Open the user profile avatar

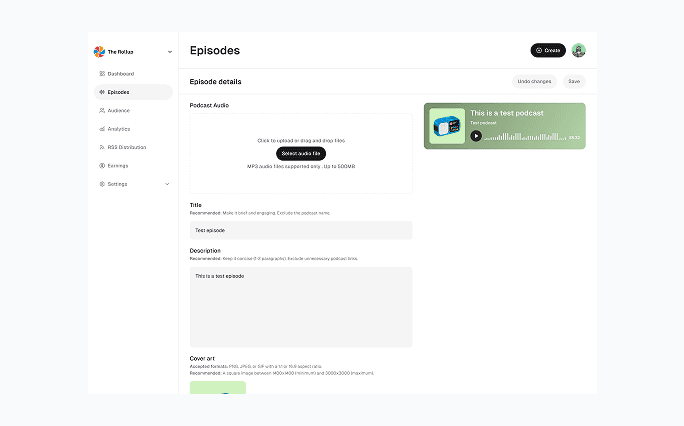(x=579, y=50)
